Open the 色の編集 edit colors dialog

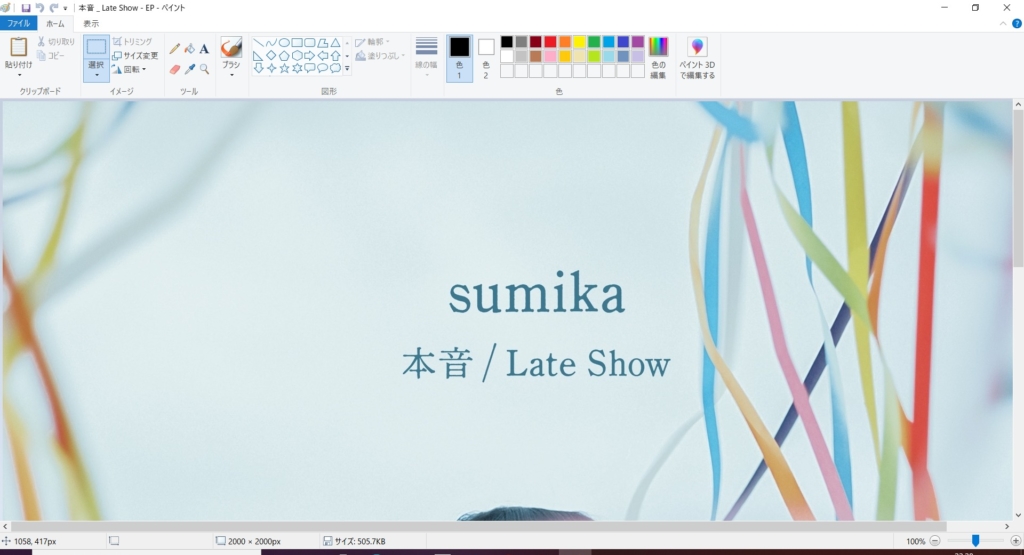click(658, 57)
